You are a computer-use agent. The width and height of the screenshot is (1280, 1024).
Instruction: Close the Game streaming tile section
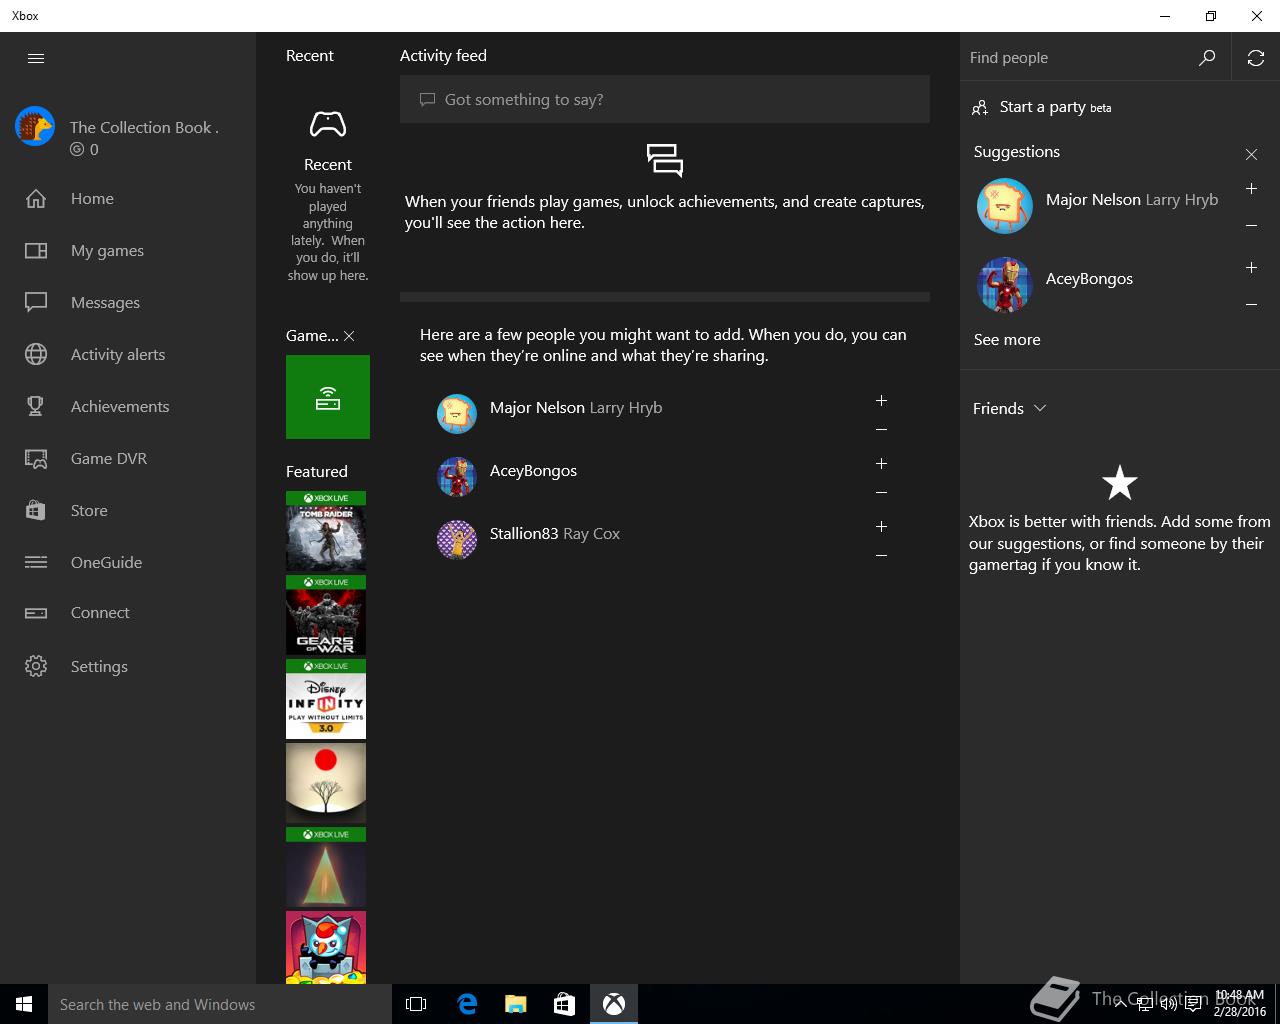(349, 336)
